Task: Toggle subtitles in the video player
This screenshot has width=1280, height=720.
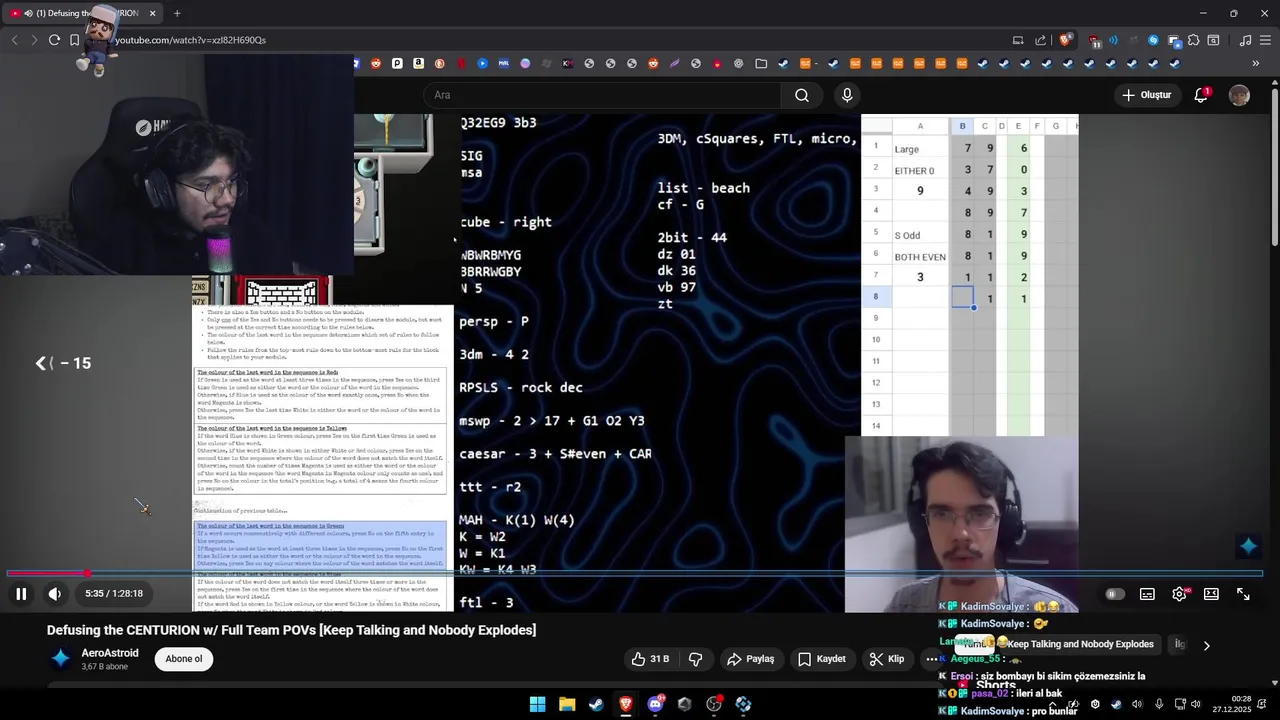Action: (1147, 594)
